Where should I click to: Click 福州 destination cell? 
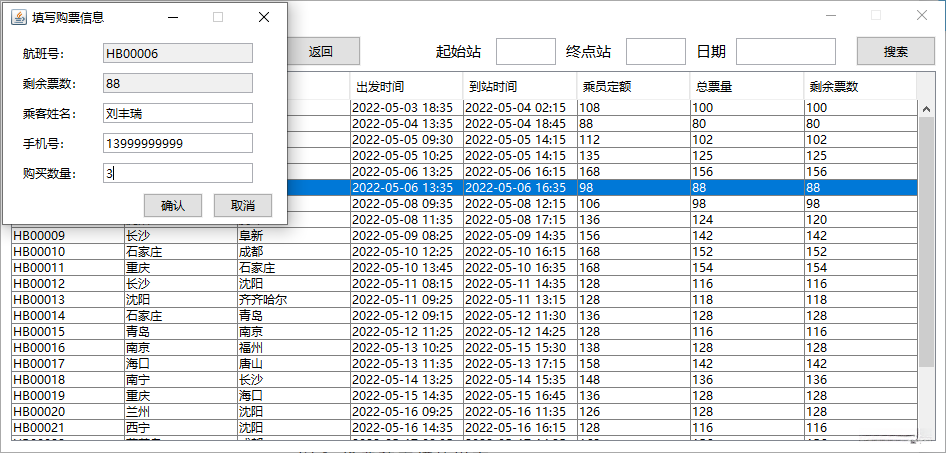[293, 347]
